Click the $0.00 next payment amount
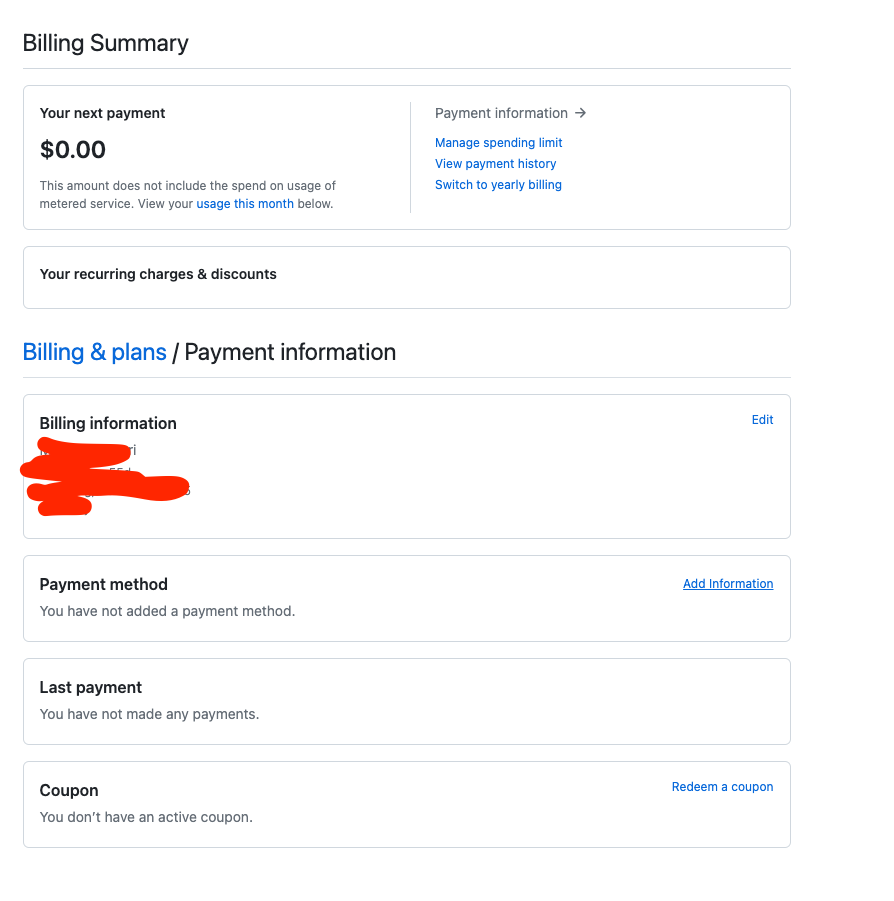894x901 pixels. point(72,149)
